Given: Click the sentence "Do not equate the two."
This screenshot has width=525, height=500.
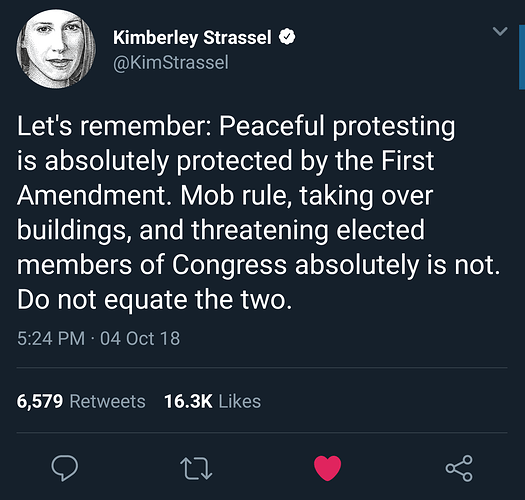Looking at the screenshot, I should (x=154, y=300).
